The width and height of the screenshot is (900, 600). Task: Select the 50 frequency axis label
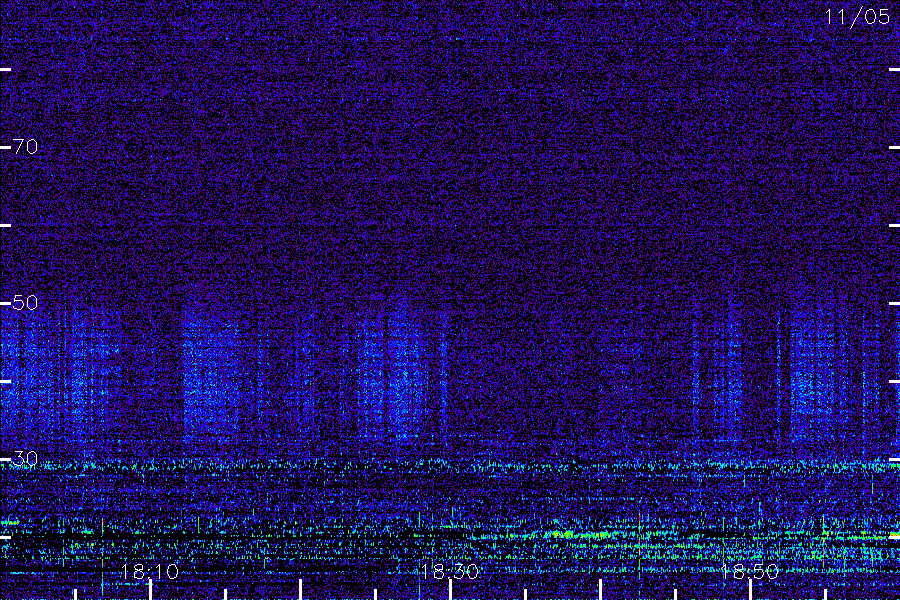[25, 303]
